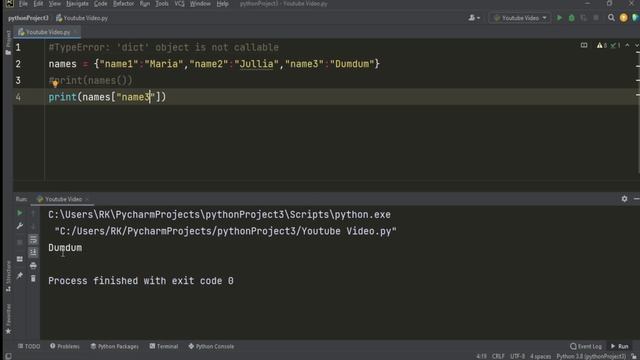Viewport: 640px width, 360px height.
Task: Select the Youtube Video tab in the Run panel
Action: coord(63,199)
